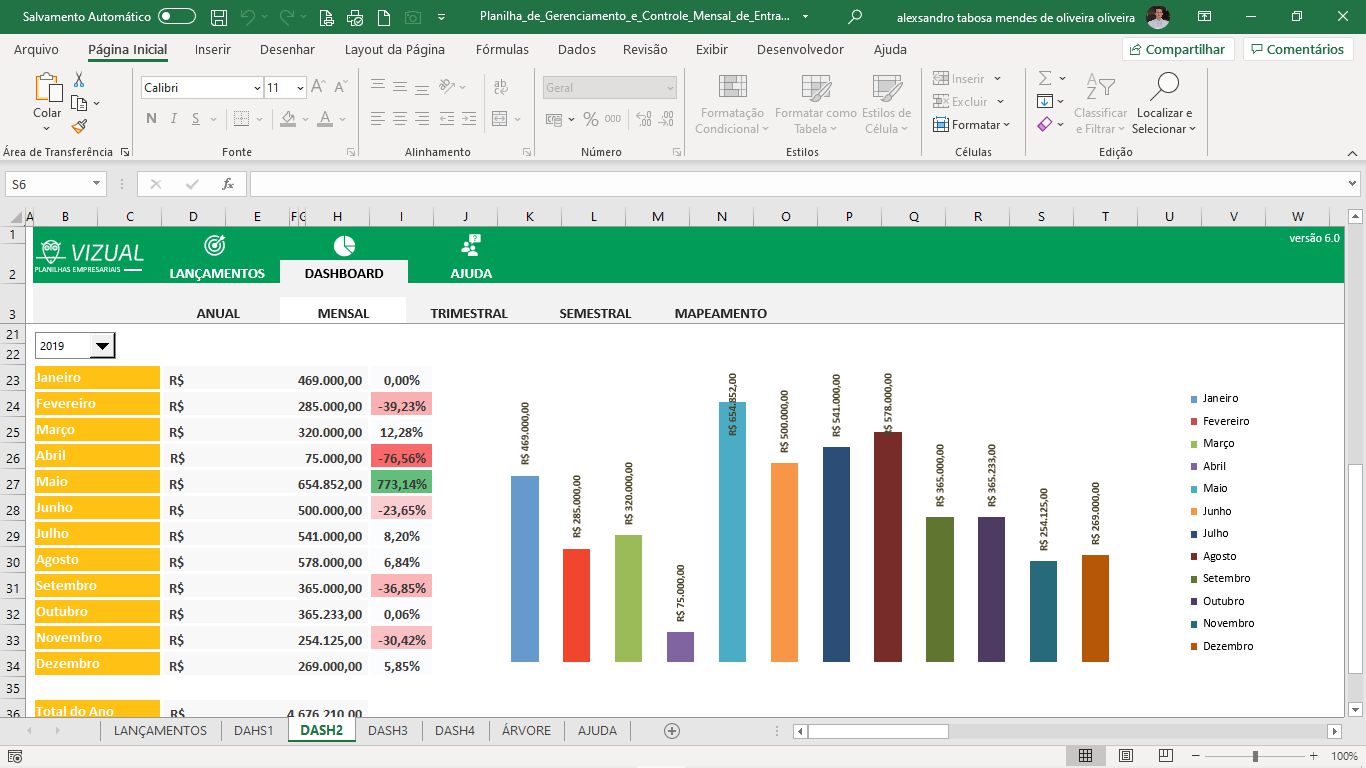This screenshot has height=768, width=1366.
Task: Open the Dados ribbon tab
Action: (x=577, y=49)
